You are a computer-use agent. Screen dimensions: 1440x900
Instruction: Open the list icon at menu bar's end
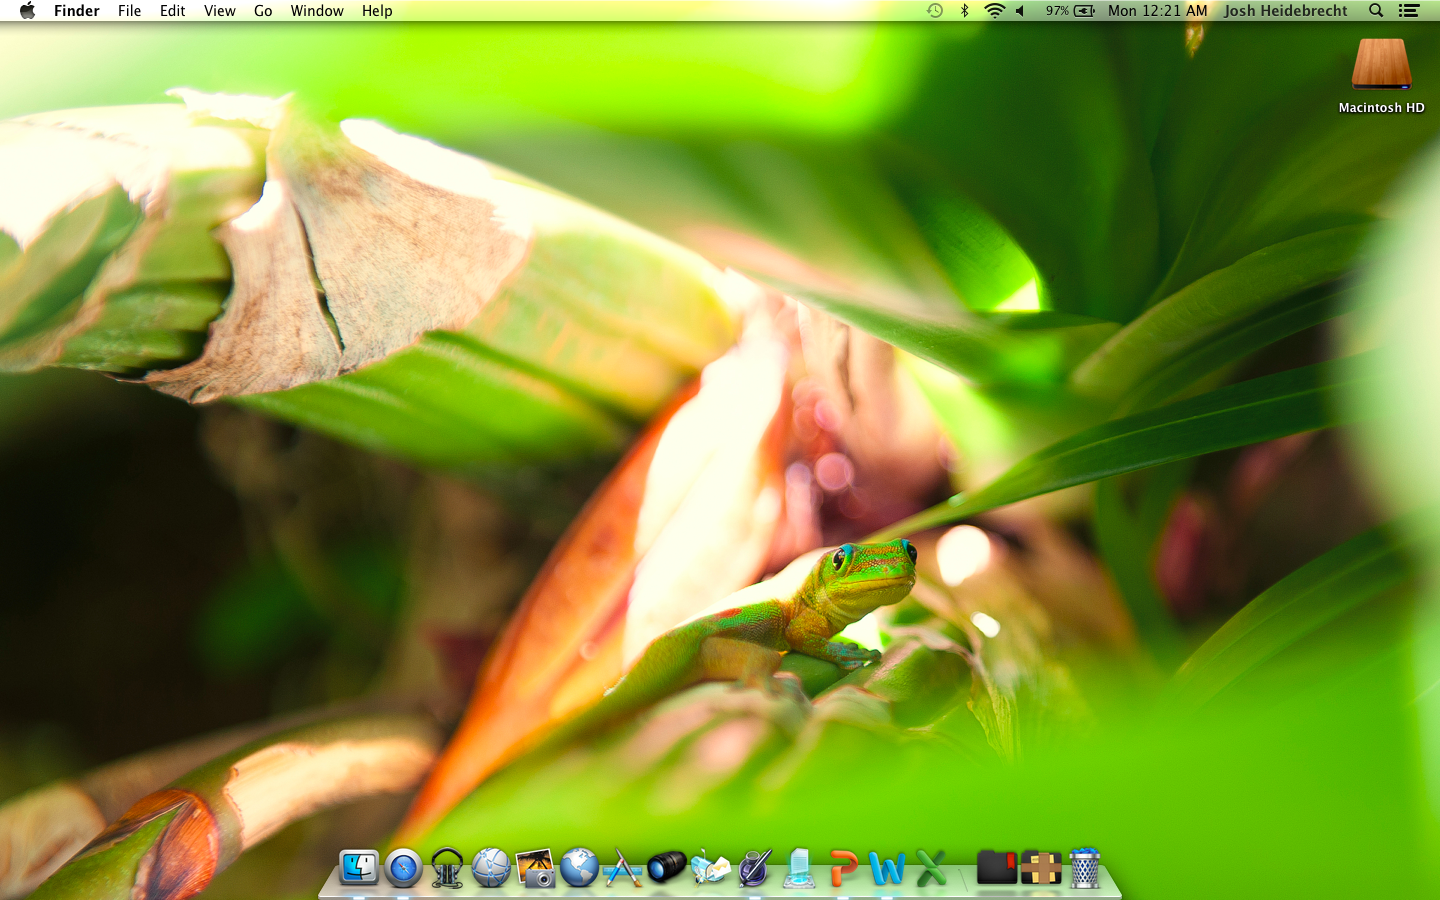coord(1409,11)
